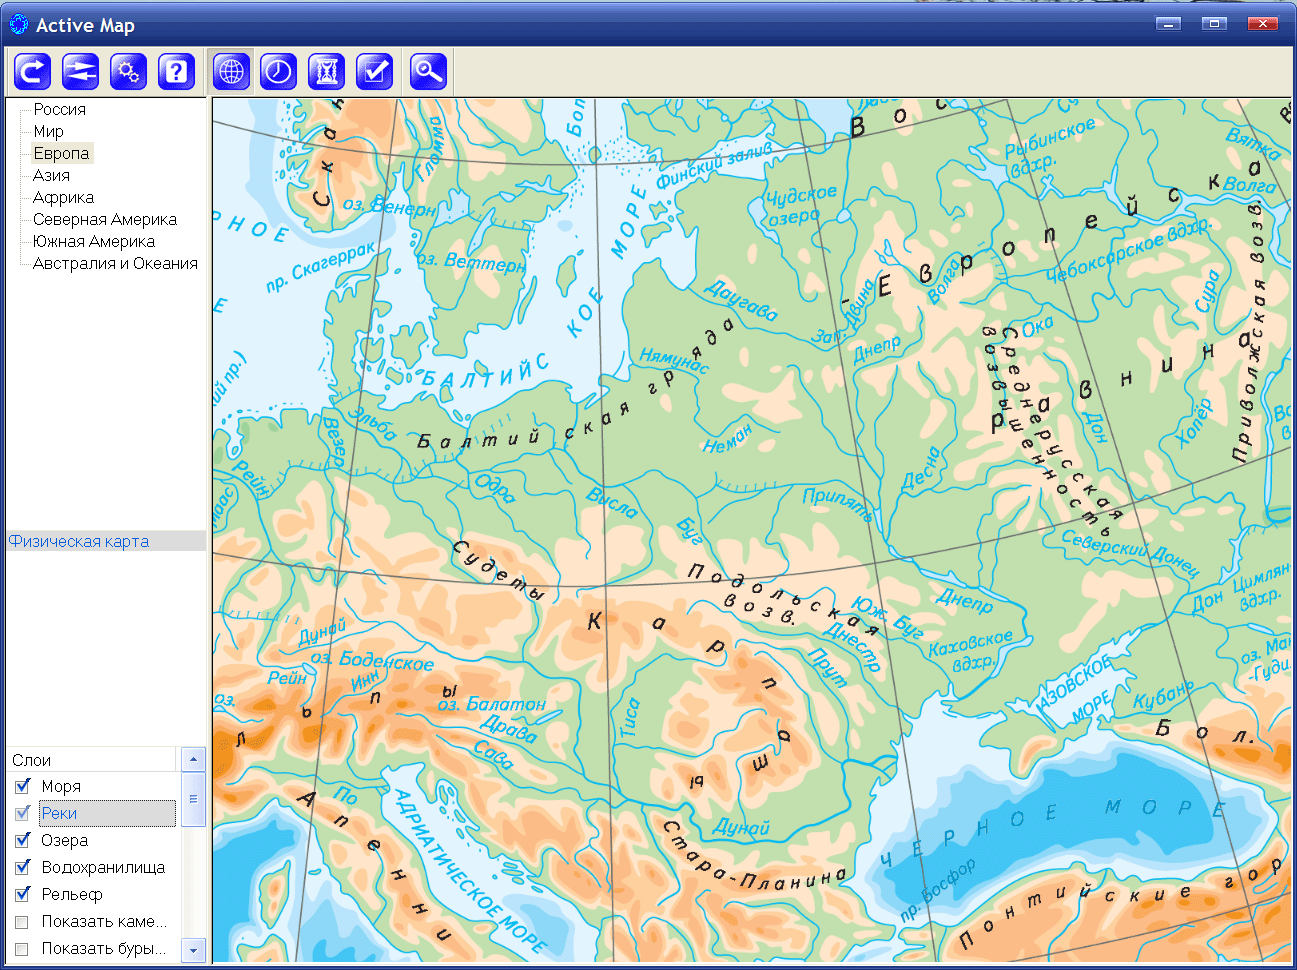This screenshot has height=970, width=1297.
Task: Uncheck the Озера layer checkbox
Action: pos(22,840)
